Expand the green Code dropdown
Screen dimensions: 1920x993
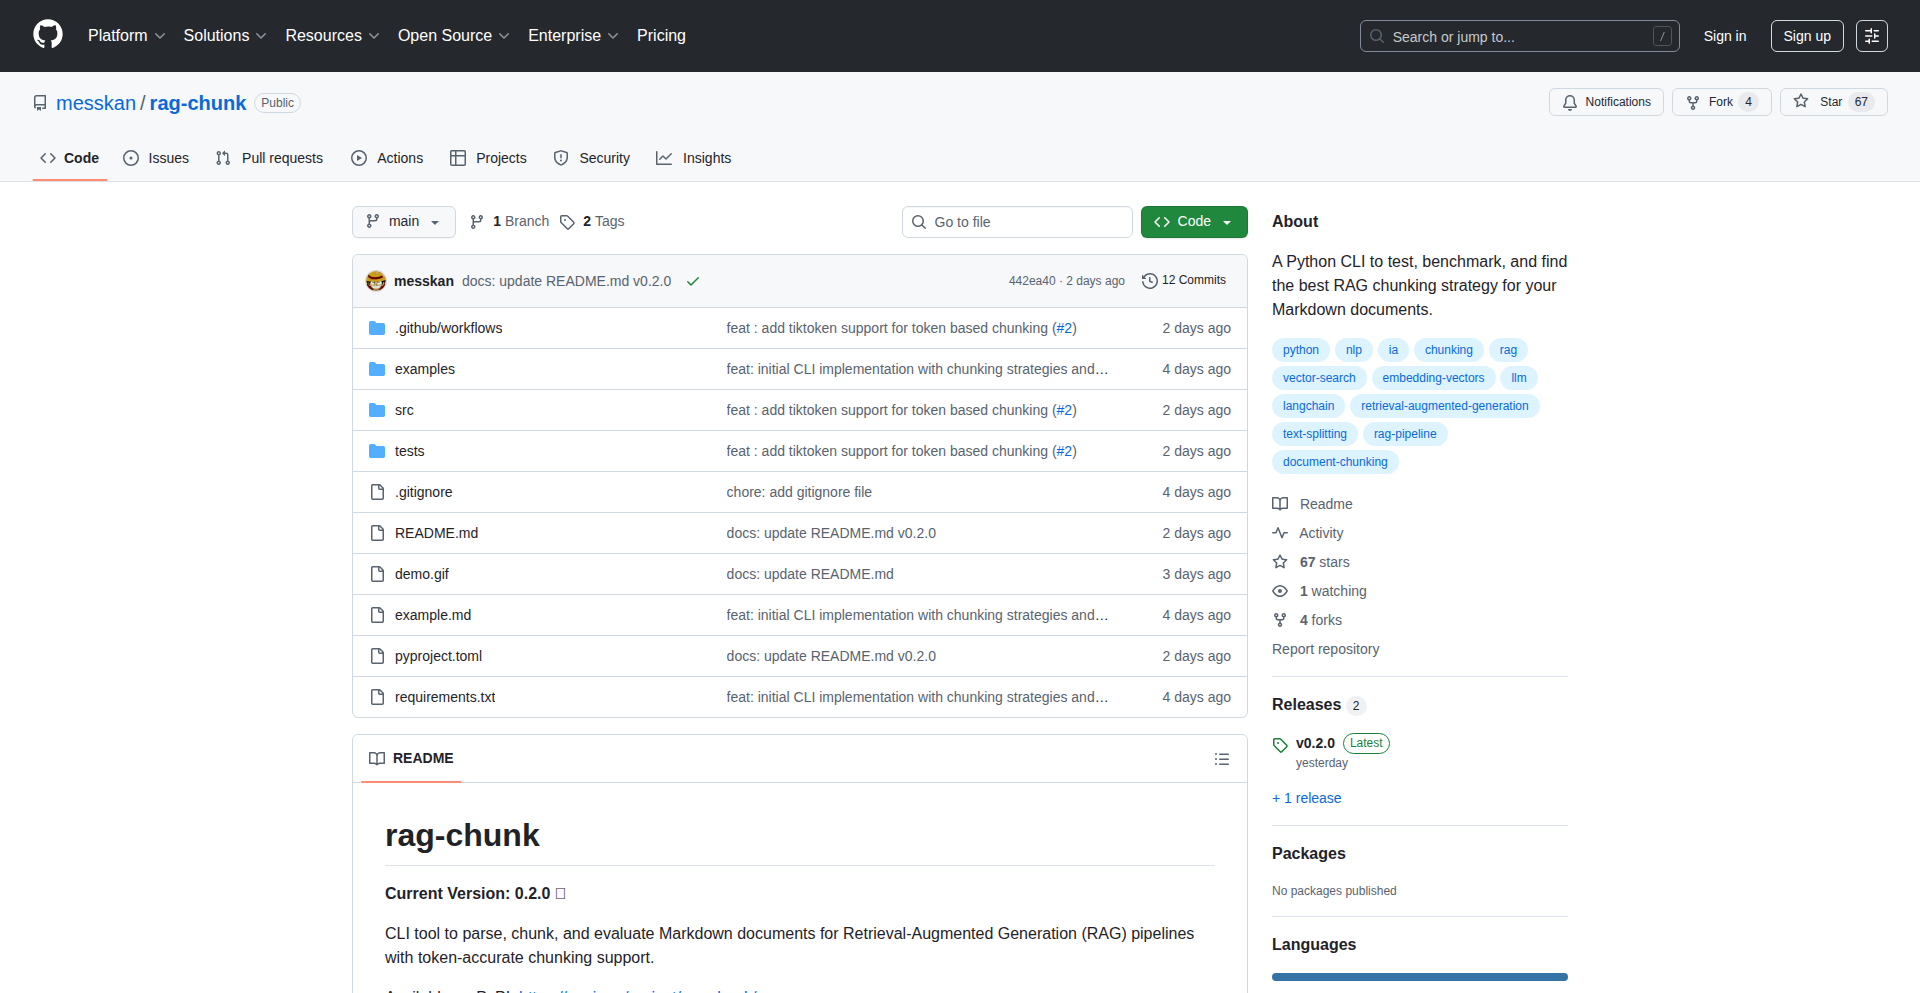tap(1193, 222)
